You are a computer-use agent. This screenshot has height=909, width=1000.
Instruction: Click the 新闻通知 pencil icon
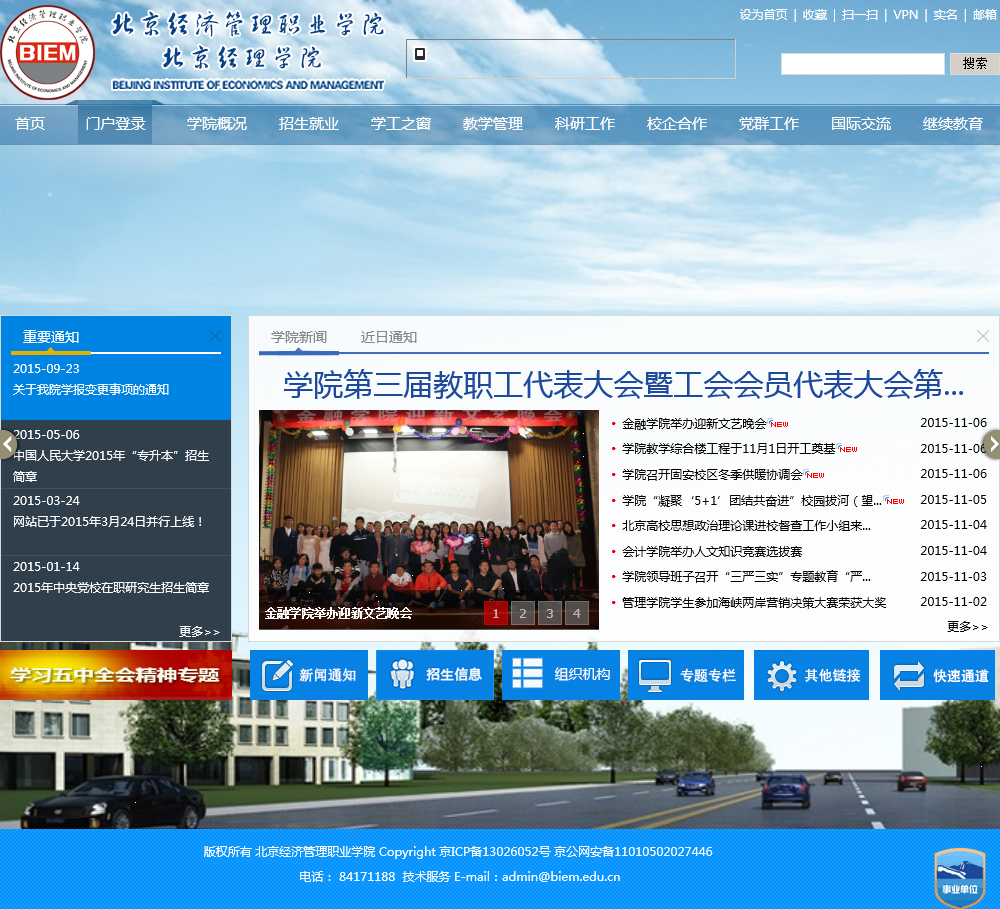coord(277,675)
